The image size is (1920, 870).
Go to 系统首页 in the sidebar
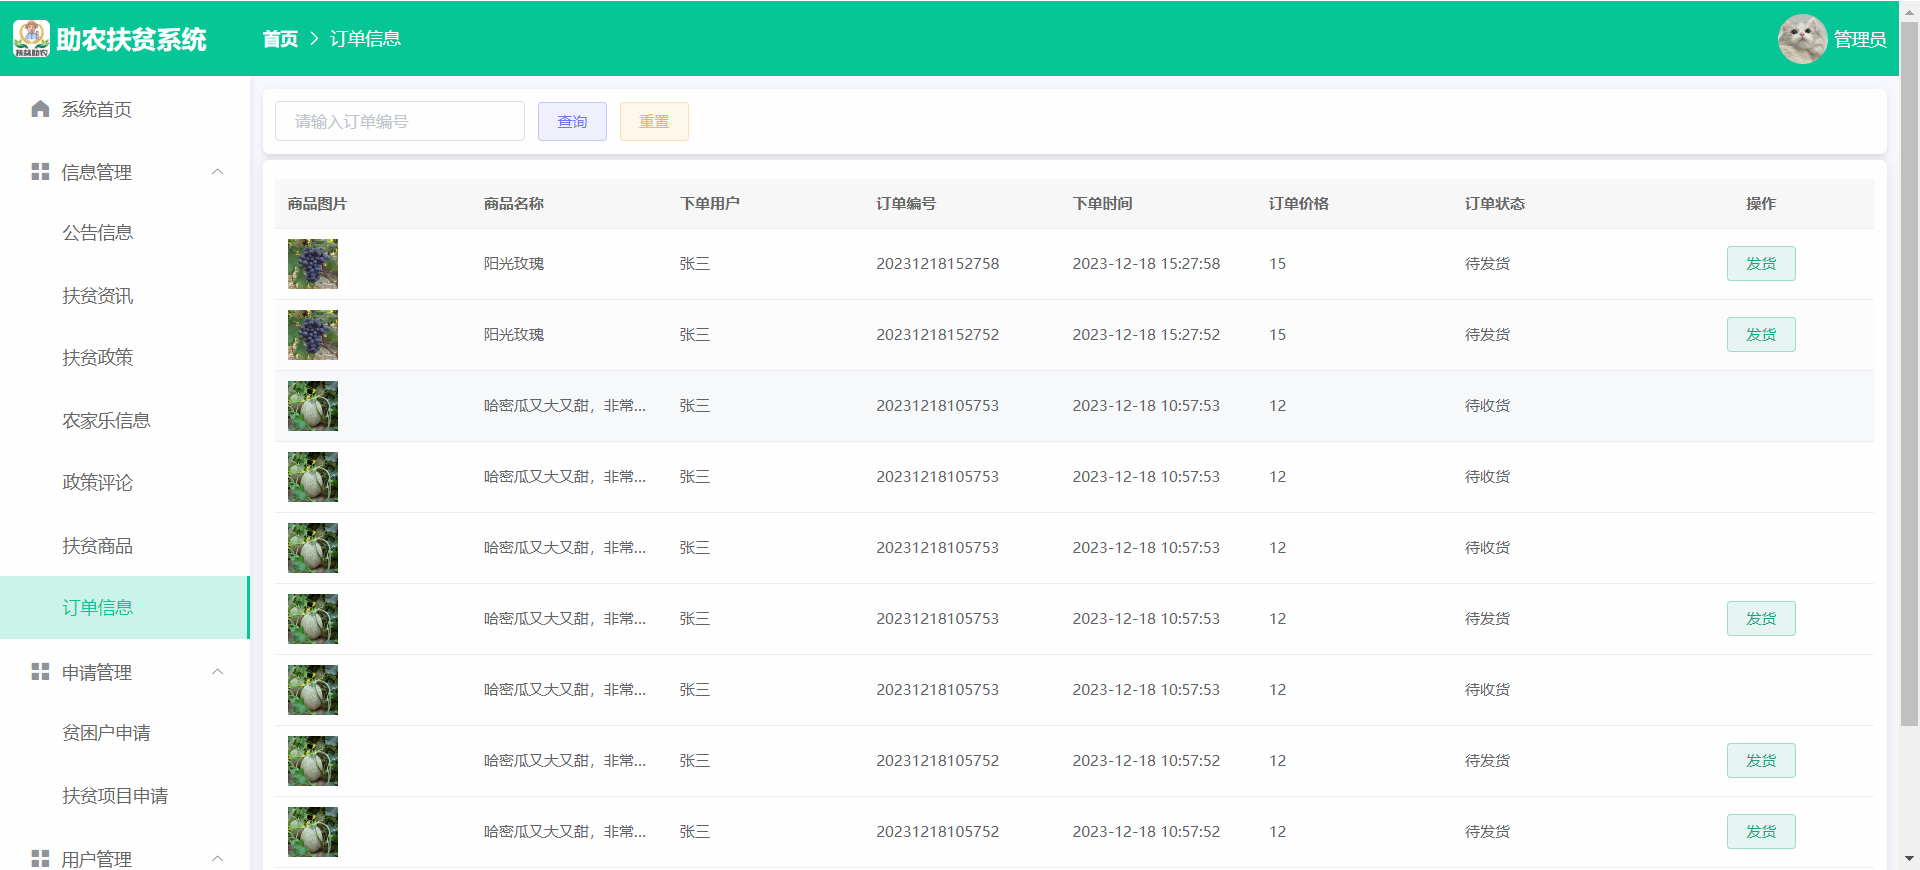pos(125,109)
